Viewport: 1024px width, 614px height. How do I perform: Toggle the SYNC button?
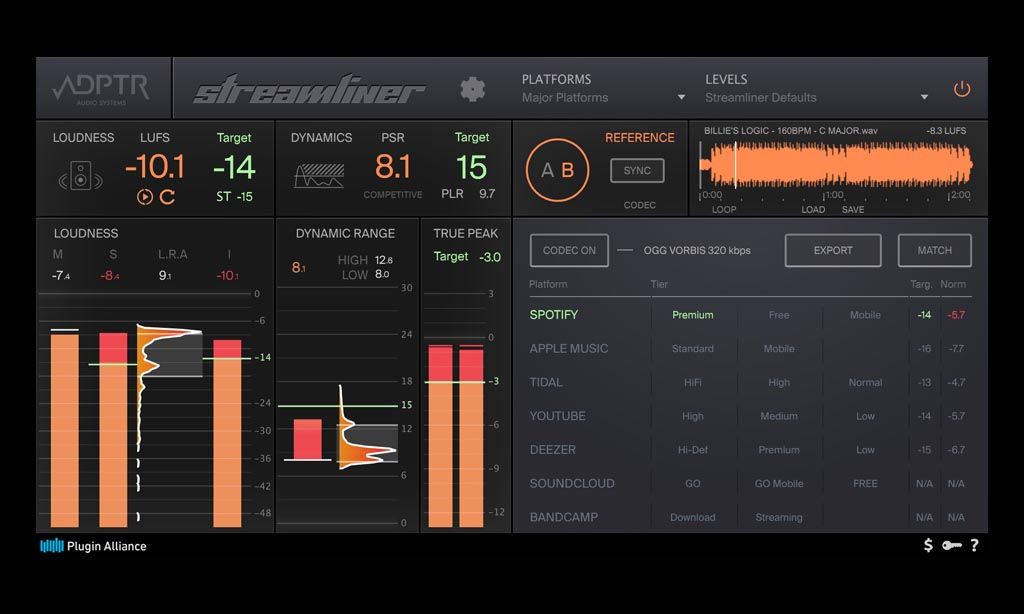tap(637, 170)
